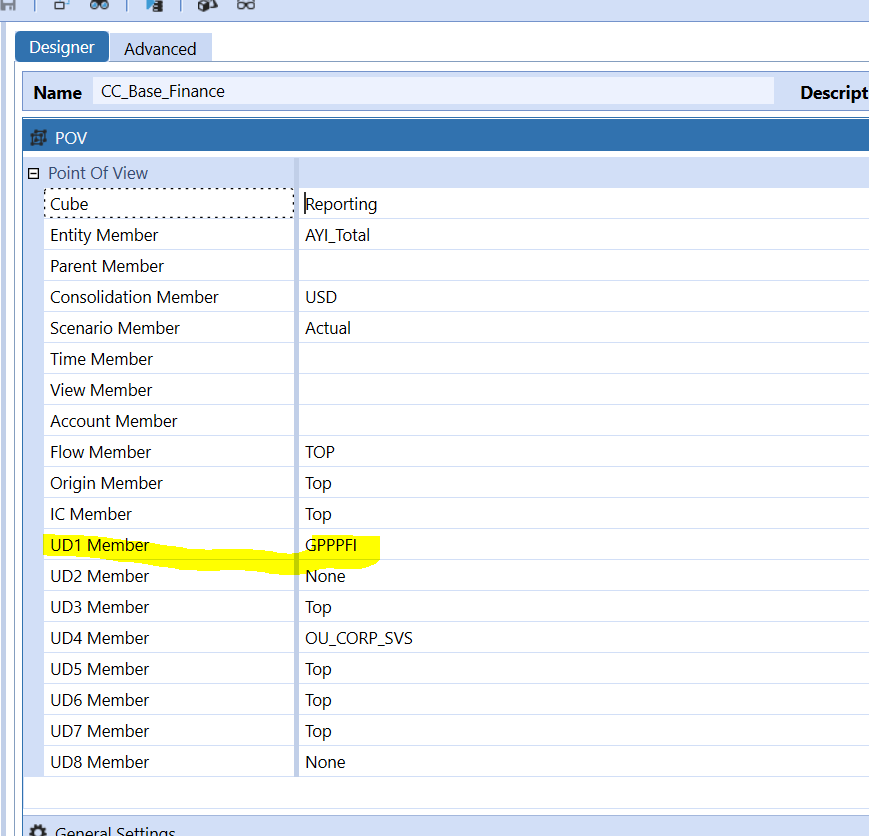This screenshot has width=869, height=836.
Task: Open the General Settings section header
Action: tap(116, 830)
